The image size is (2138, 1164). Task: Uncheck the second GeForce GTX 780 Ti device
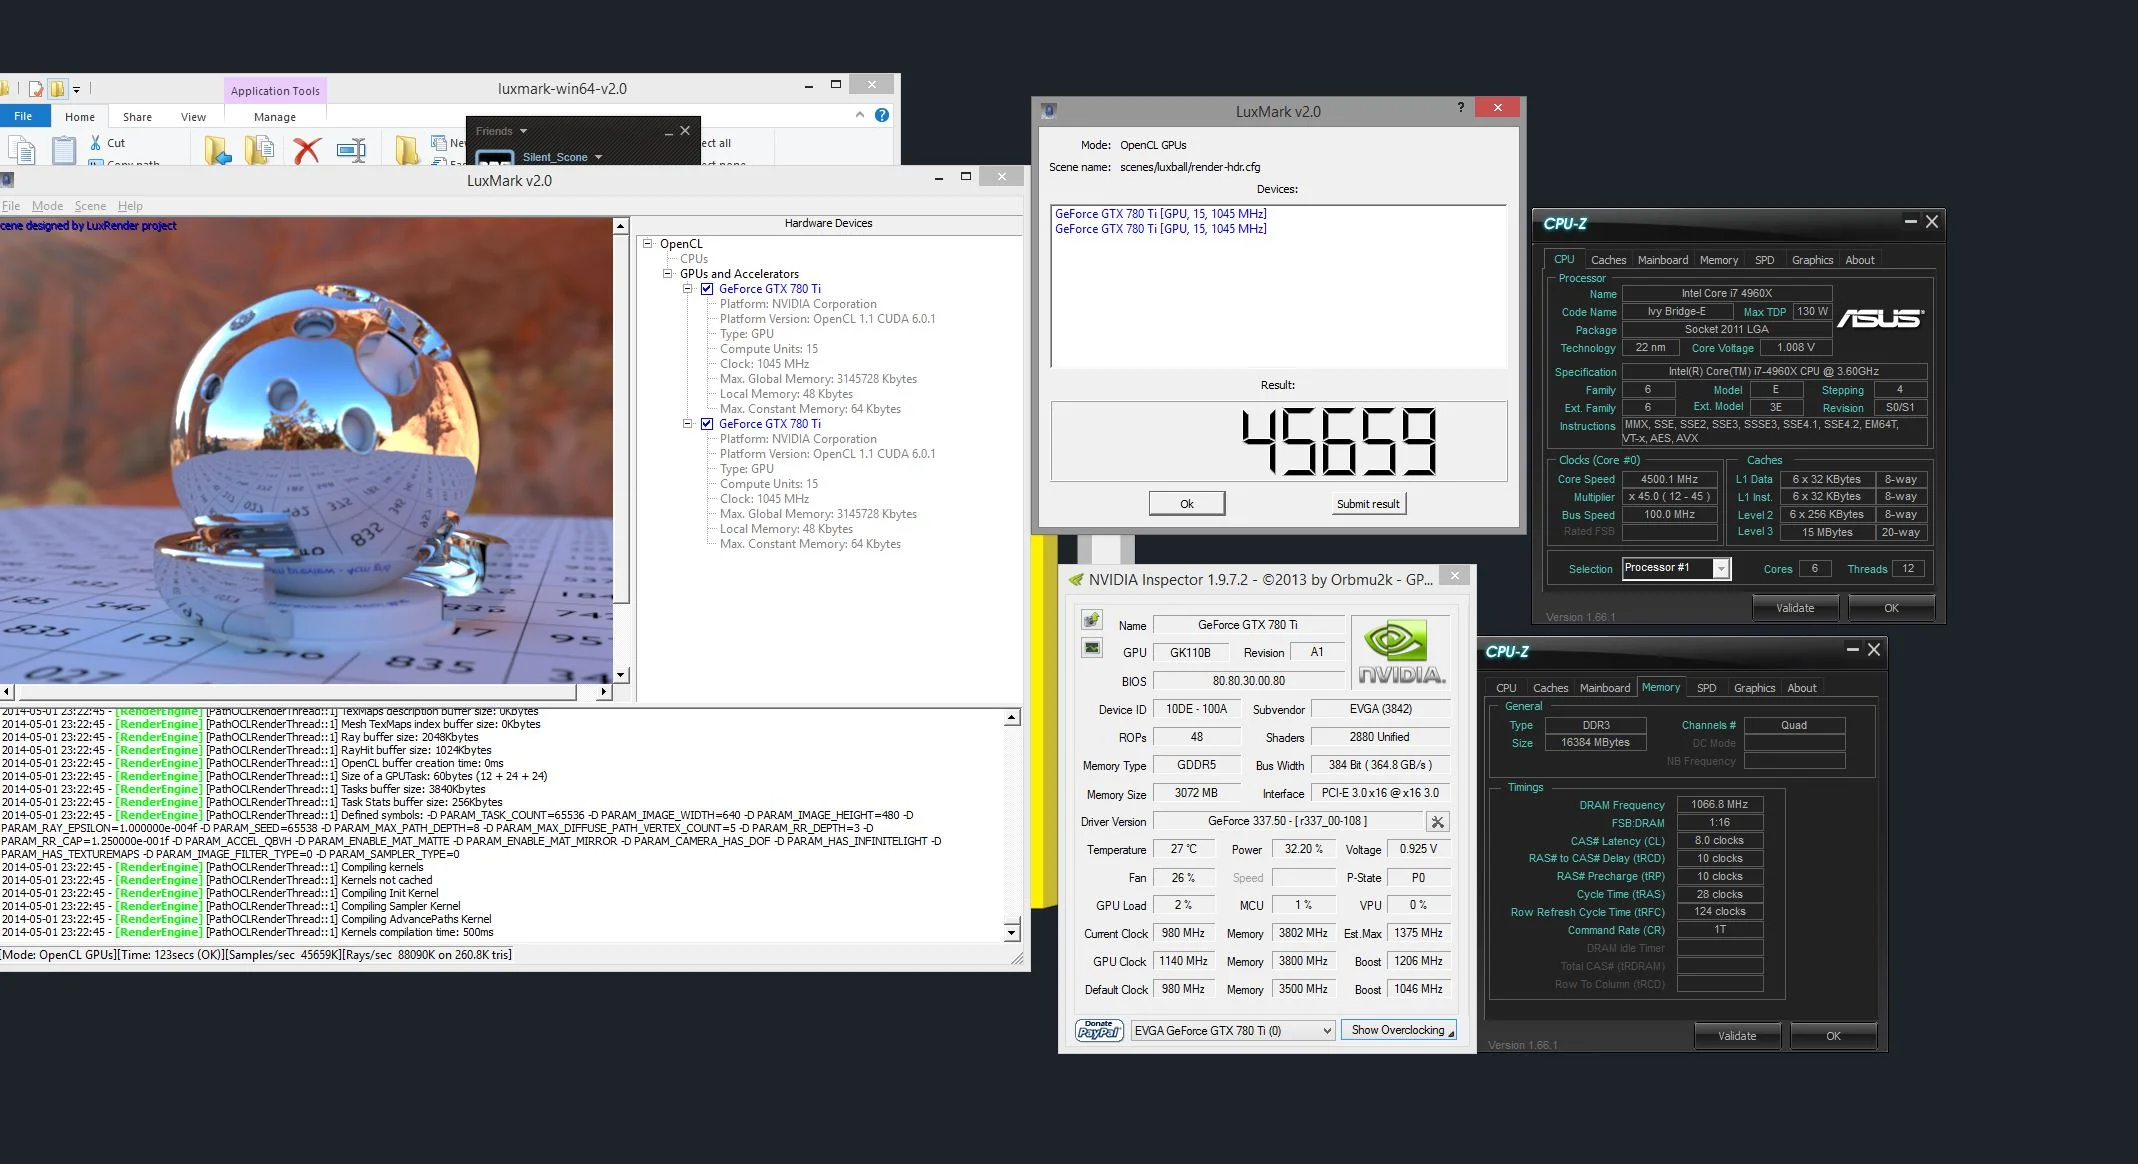(707, 424)
